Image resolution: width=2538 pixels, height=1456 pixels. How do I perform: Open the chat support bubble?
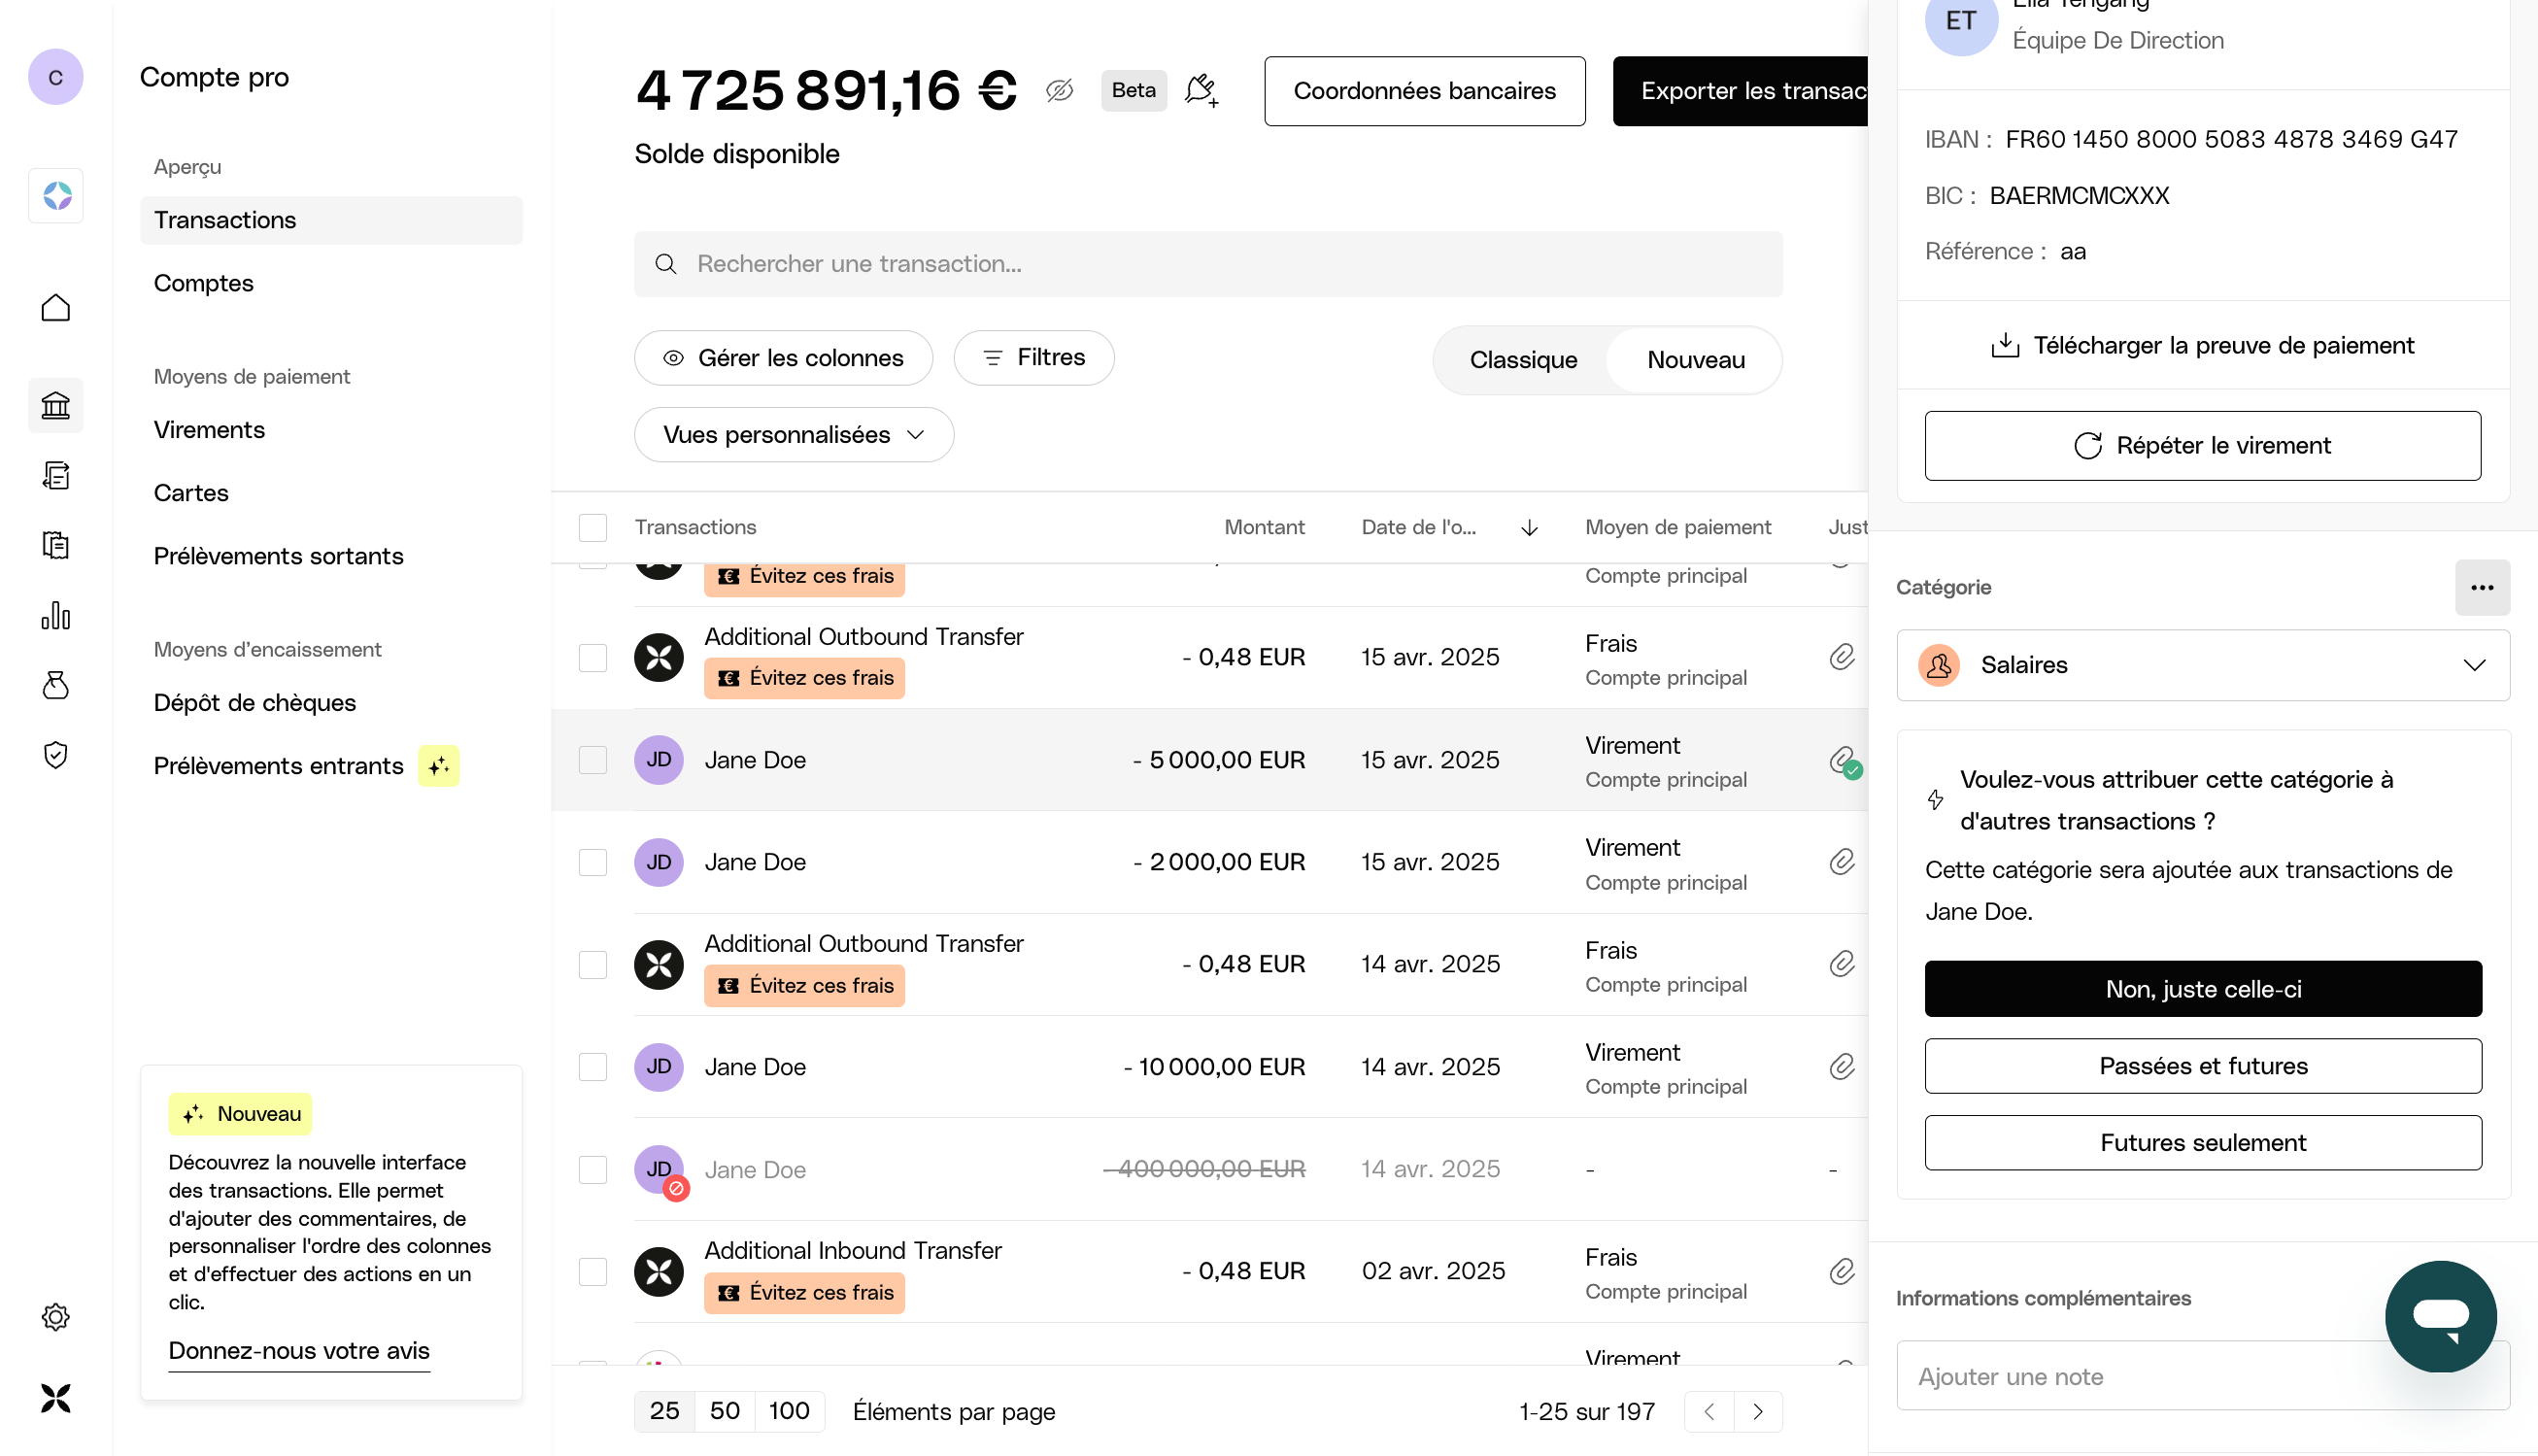pyautogui.click(x=2439, y=1315)
